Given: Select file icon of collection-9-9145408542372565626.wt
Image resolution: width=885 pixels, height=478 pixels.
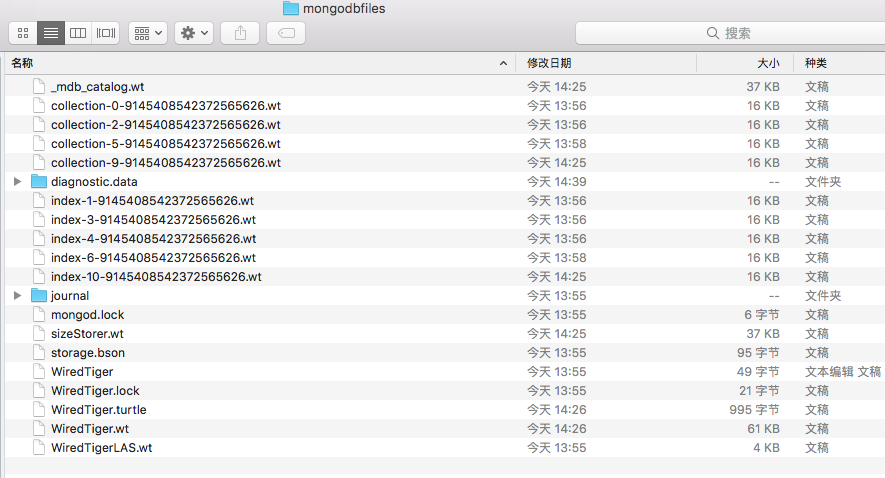Looking at the screenshot, I should [x=39, y=163].
